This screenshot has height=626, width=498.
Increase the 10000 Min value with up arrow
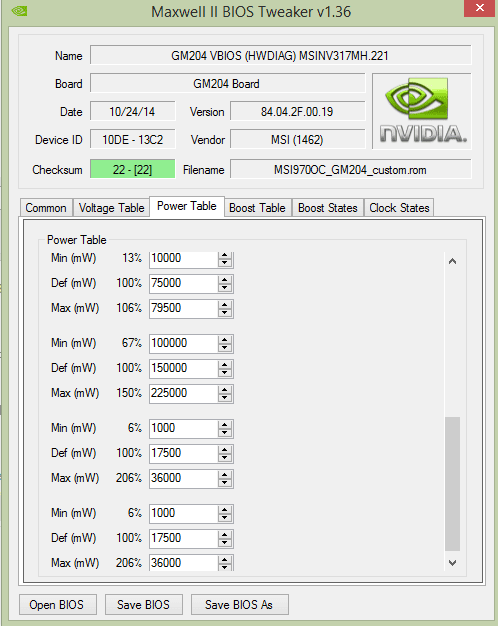click(225, 255)
